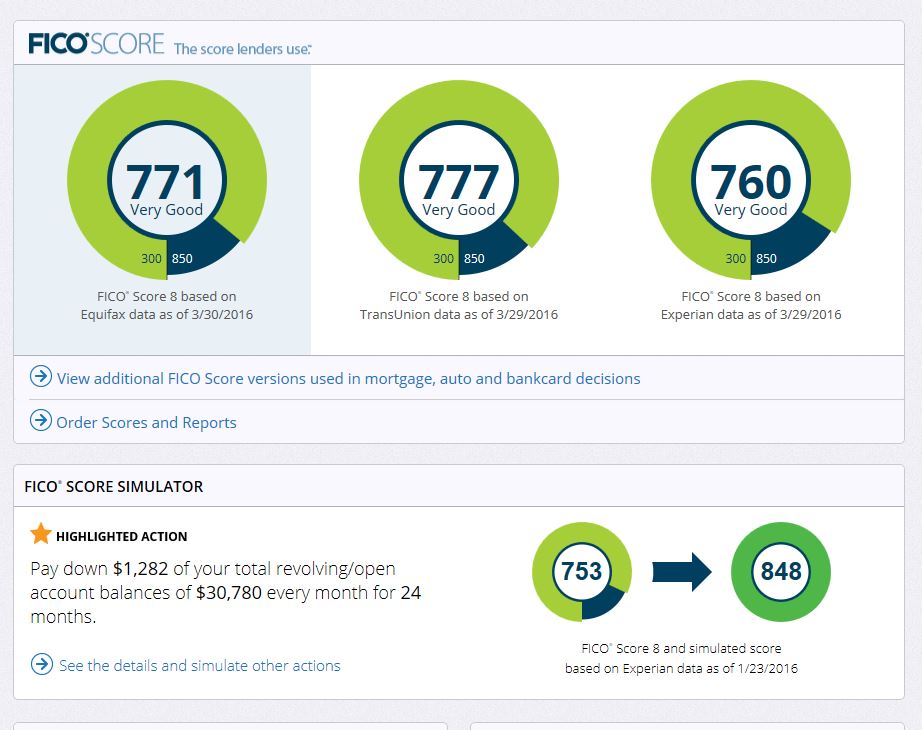Select the Experian 760 score gauge

(750, 180)
